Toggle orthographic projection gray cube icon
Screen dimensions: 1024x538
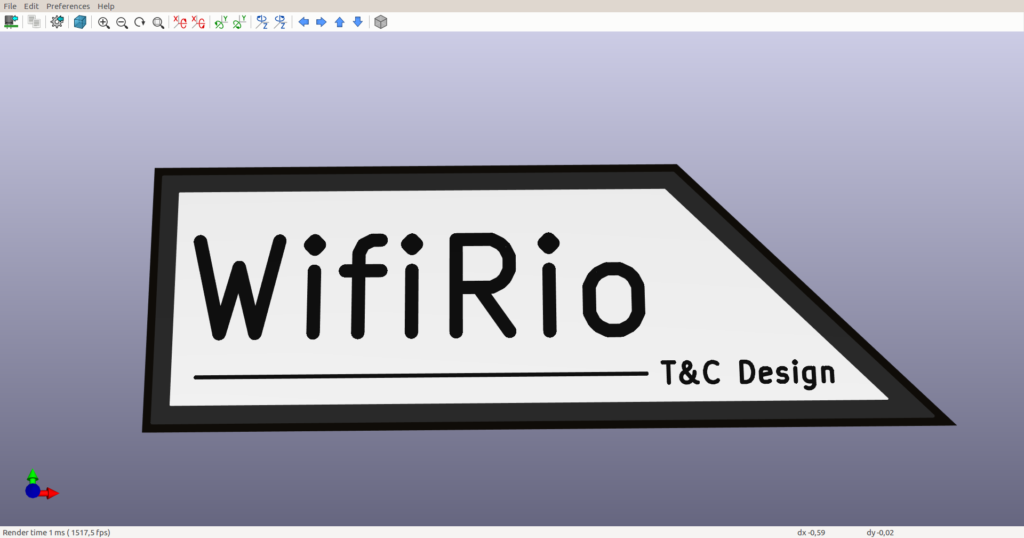coord(381,22)
